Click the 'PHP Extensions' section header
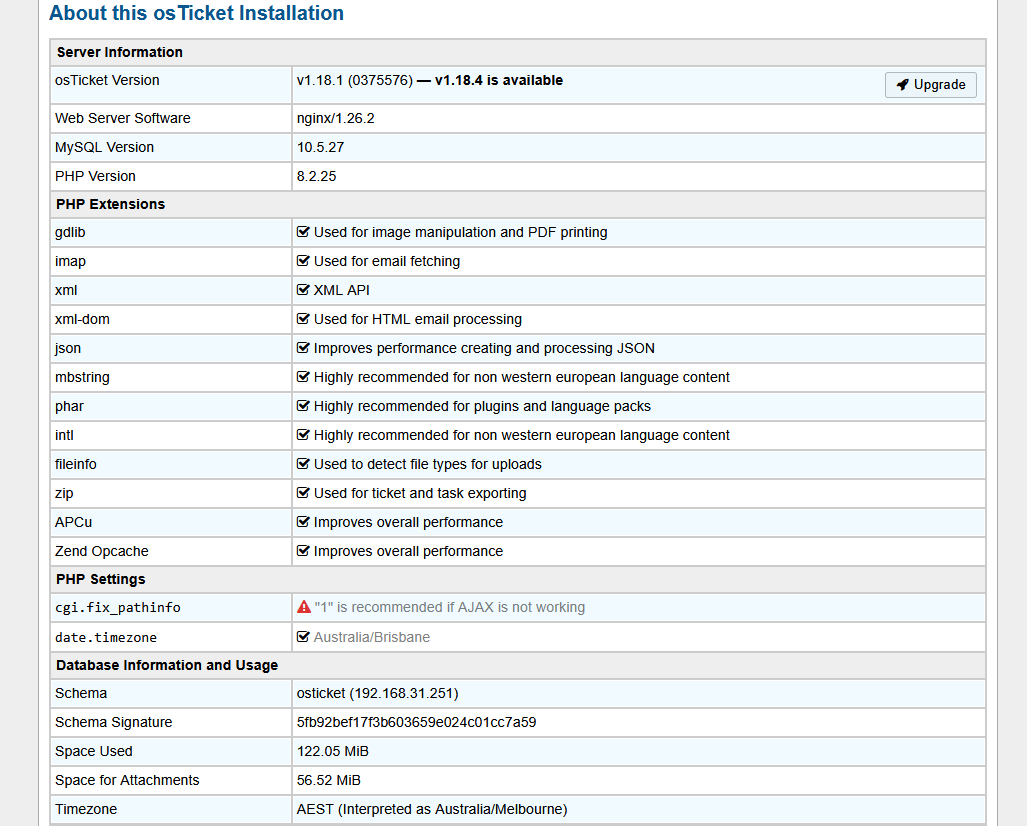Image resolution: width=1027 pixels, height=826 pixels. [x=110, y=204]
